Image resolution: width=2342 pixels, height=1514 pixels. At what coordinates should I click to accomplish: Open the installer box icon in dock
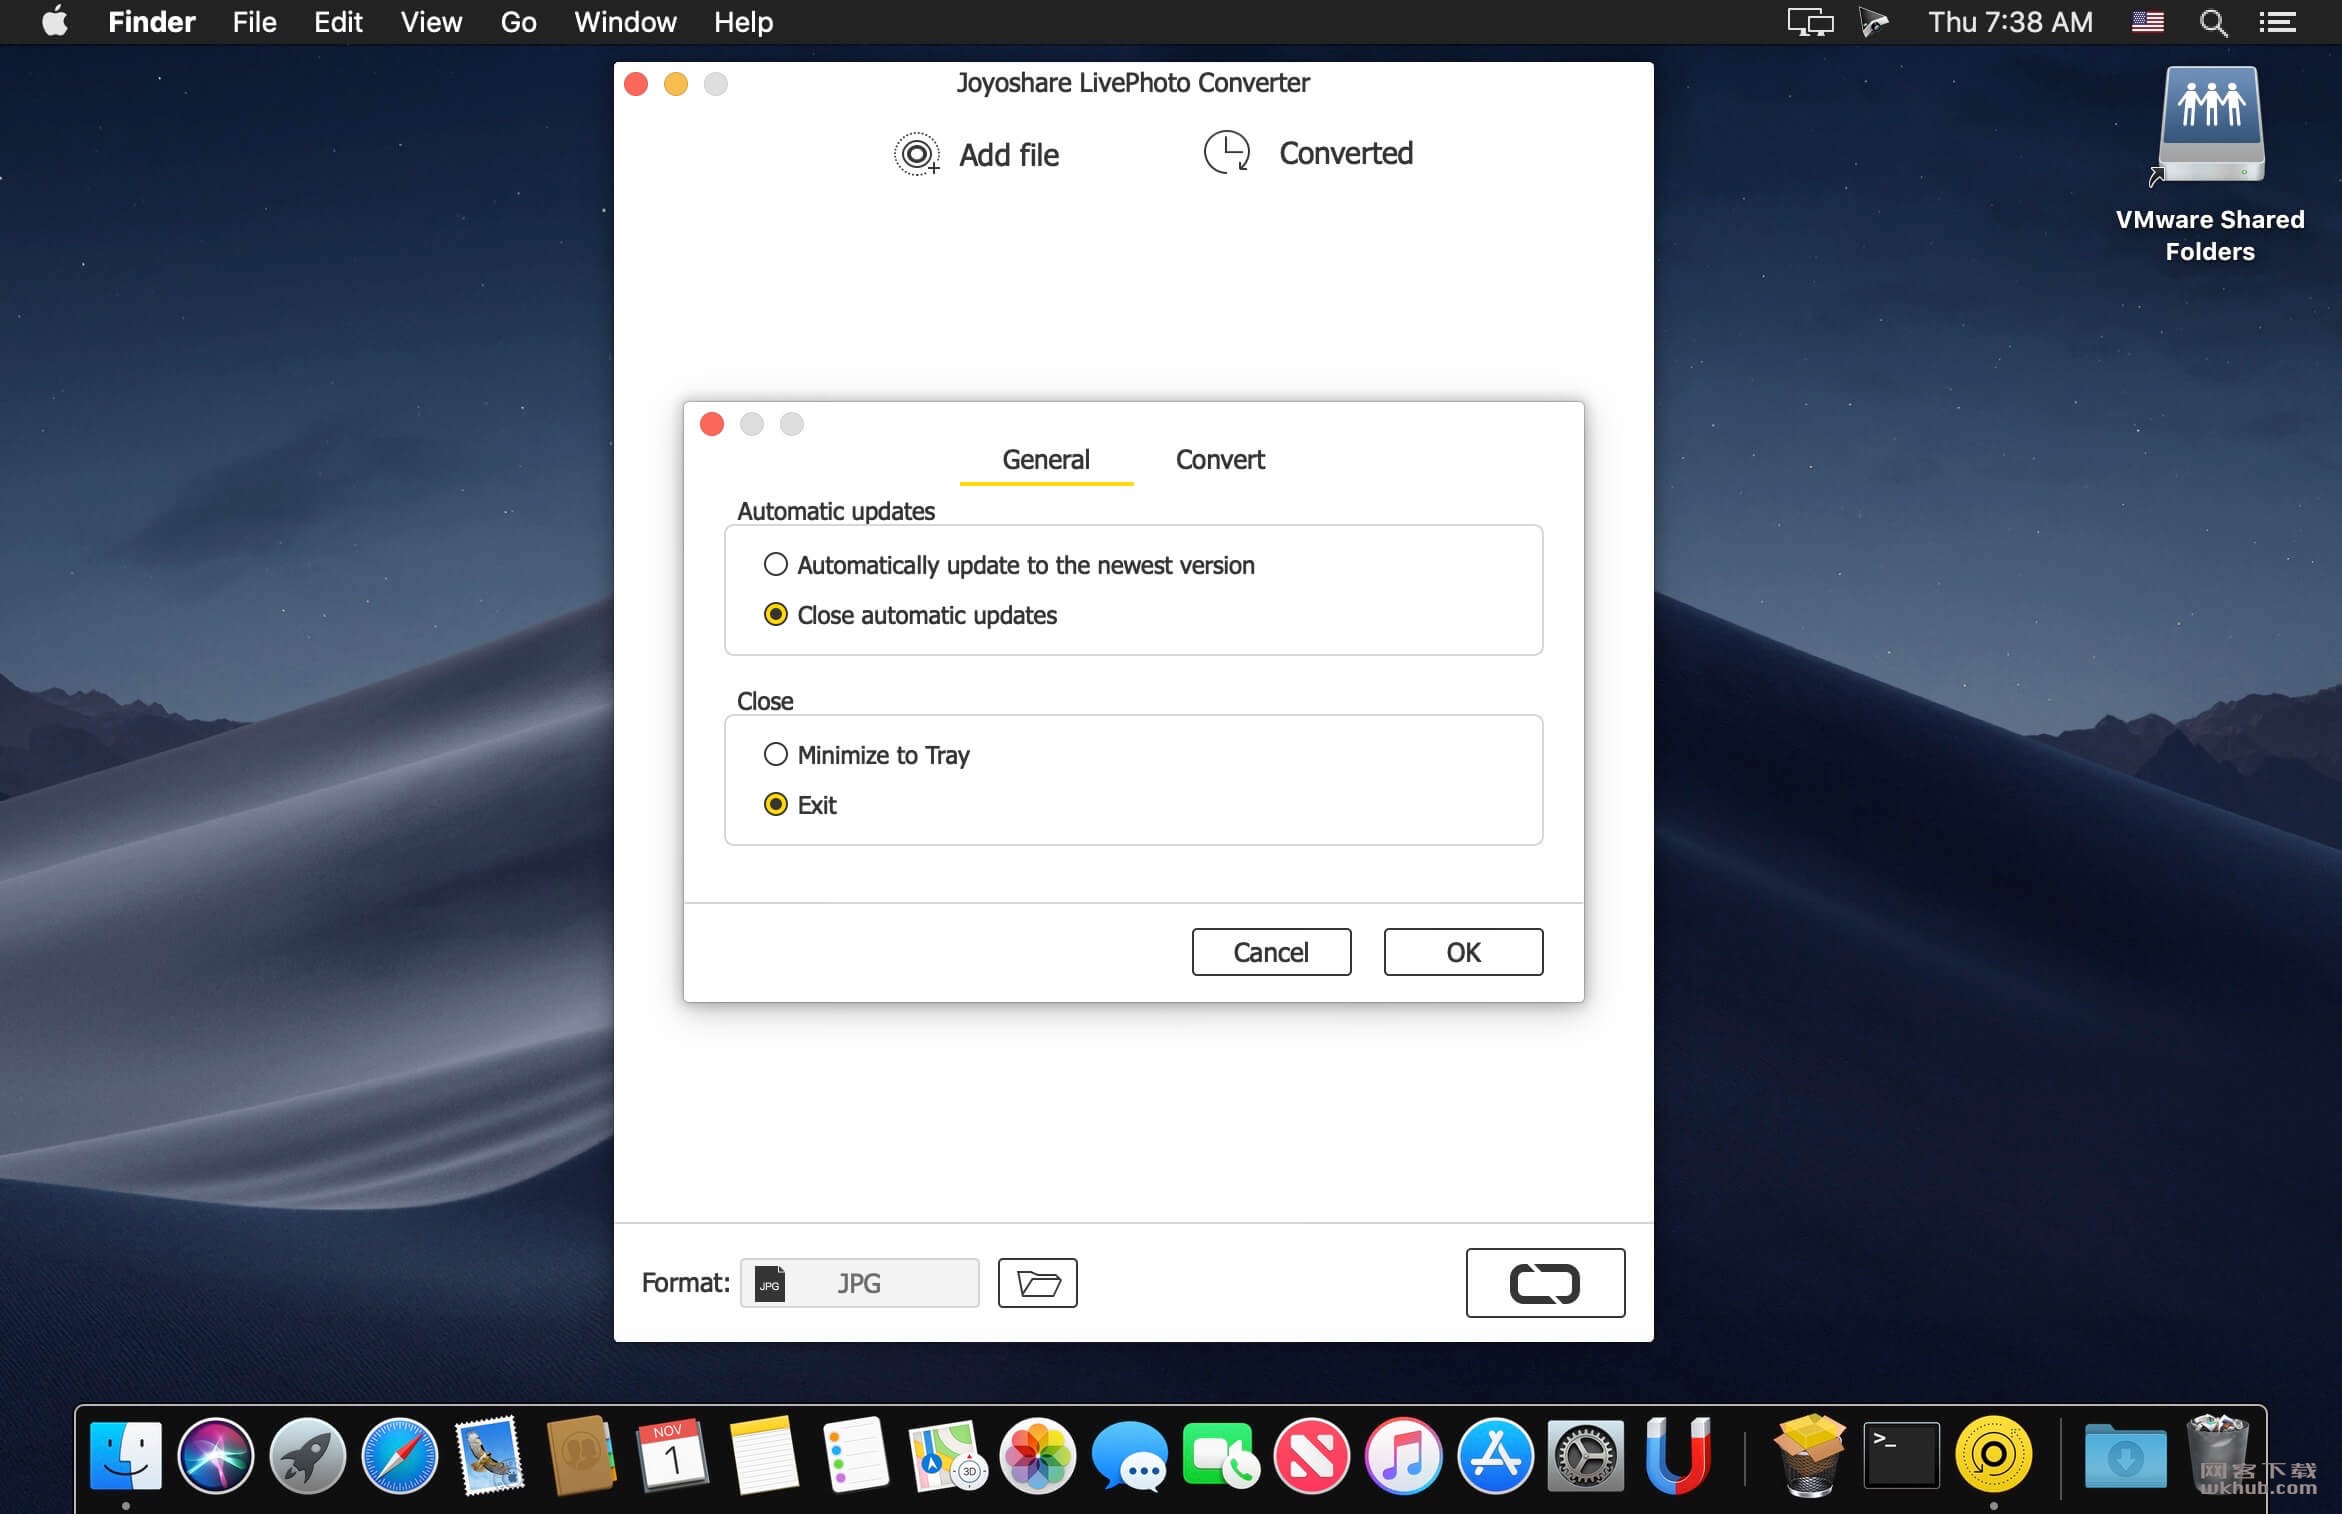coord(1809,1455)
